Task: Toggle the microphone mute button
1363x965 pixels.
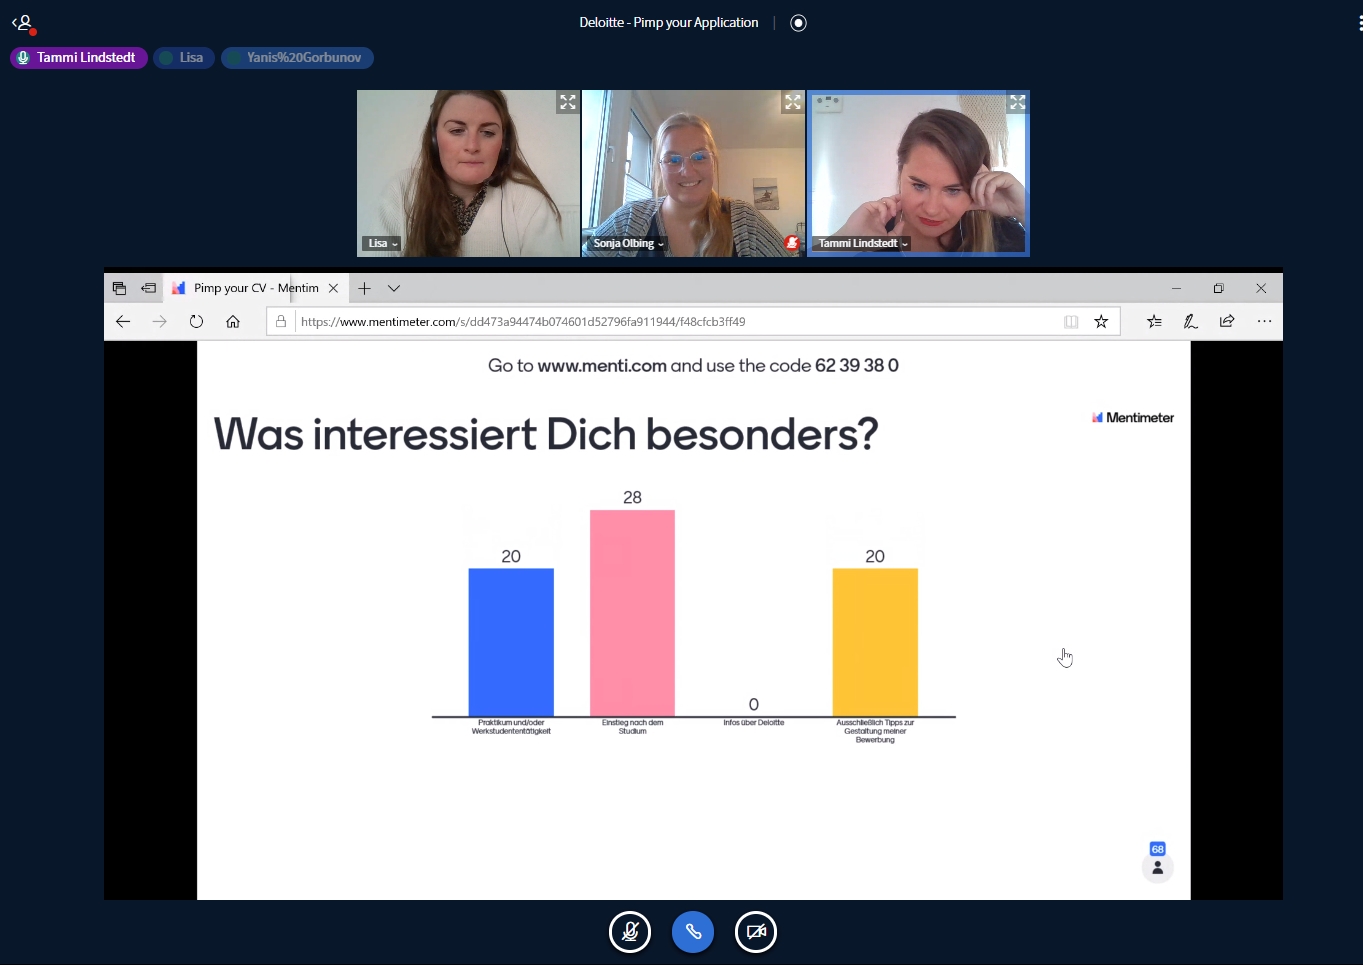Action: [x=630, y=932]
